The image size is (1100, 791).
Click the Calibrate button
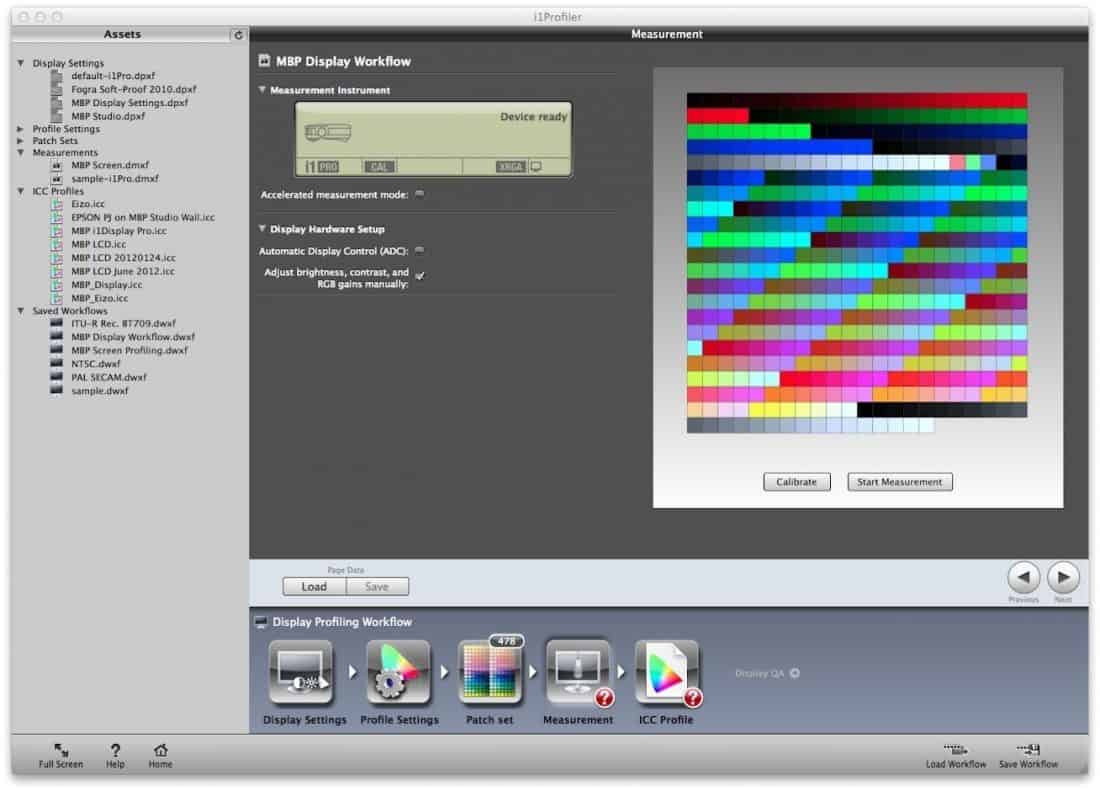[796, 482]
